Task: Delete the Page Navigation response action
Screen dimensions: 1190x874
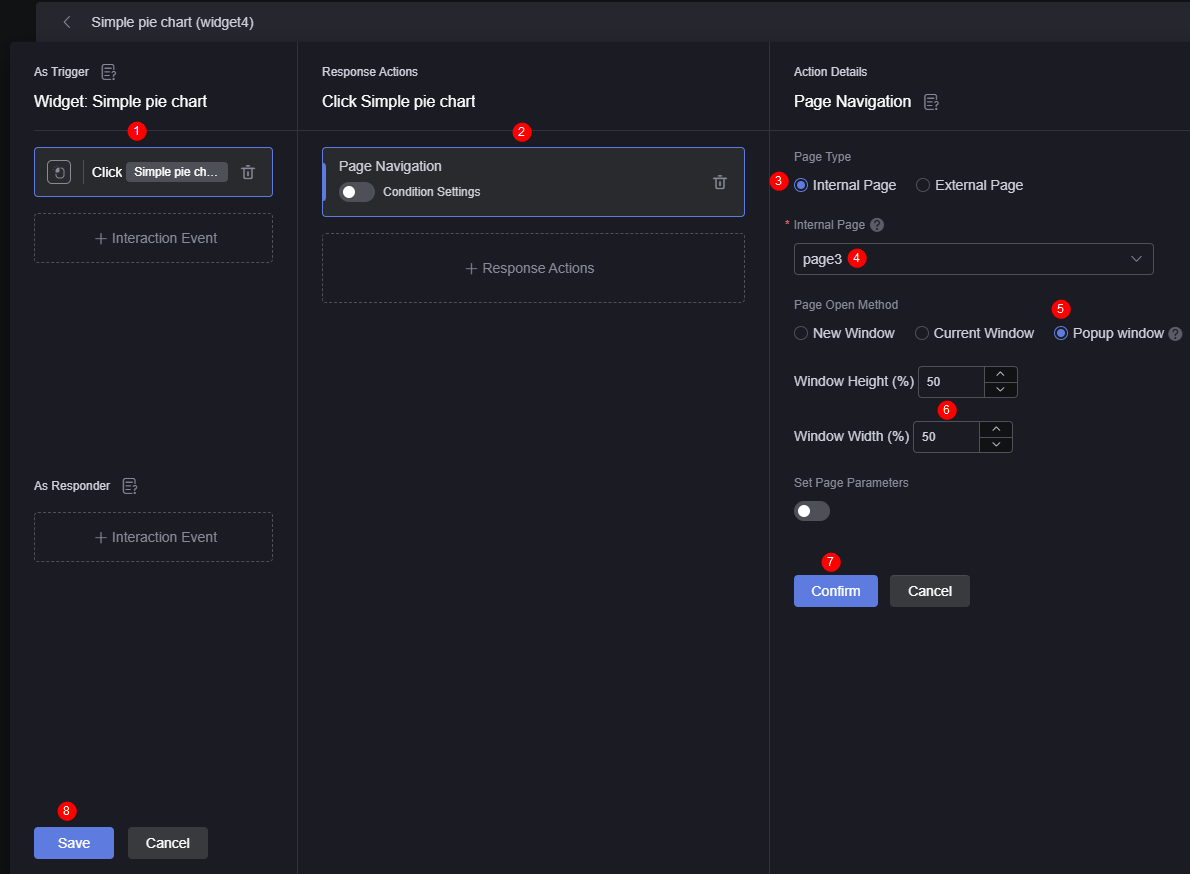Action: click(719, 182)
